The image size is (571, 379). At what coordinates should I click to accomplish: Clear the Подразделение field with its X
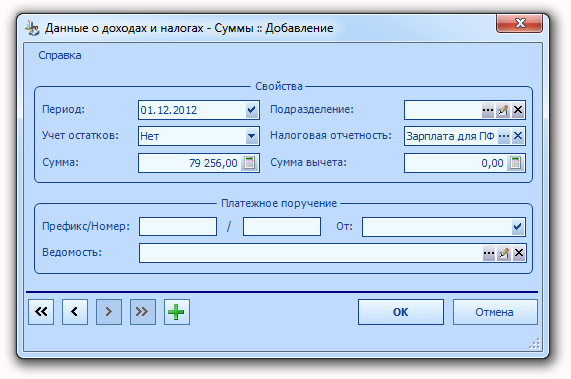[x=518, y=110]
